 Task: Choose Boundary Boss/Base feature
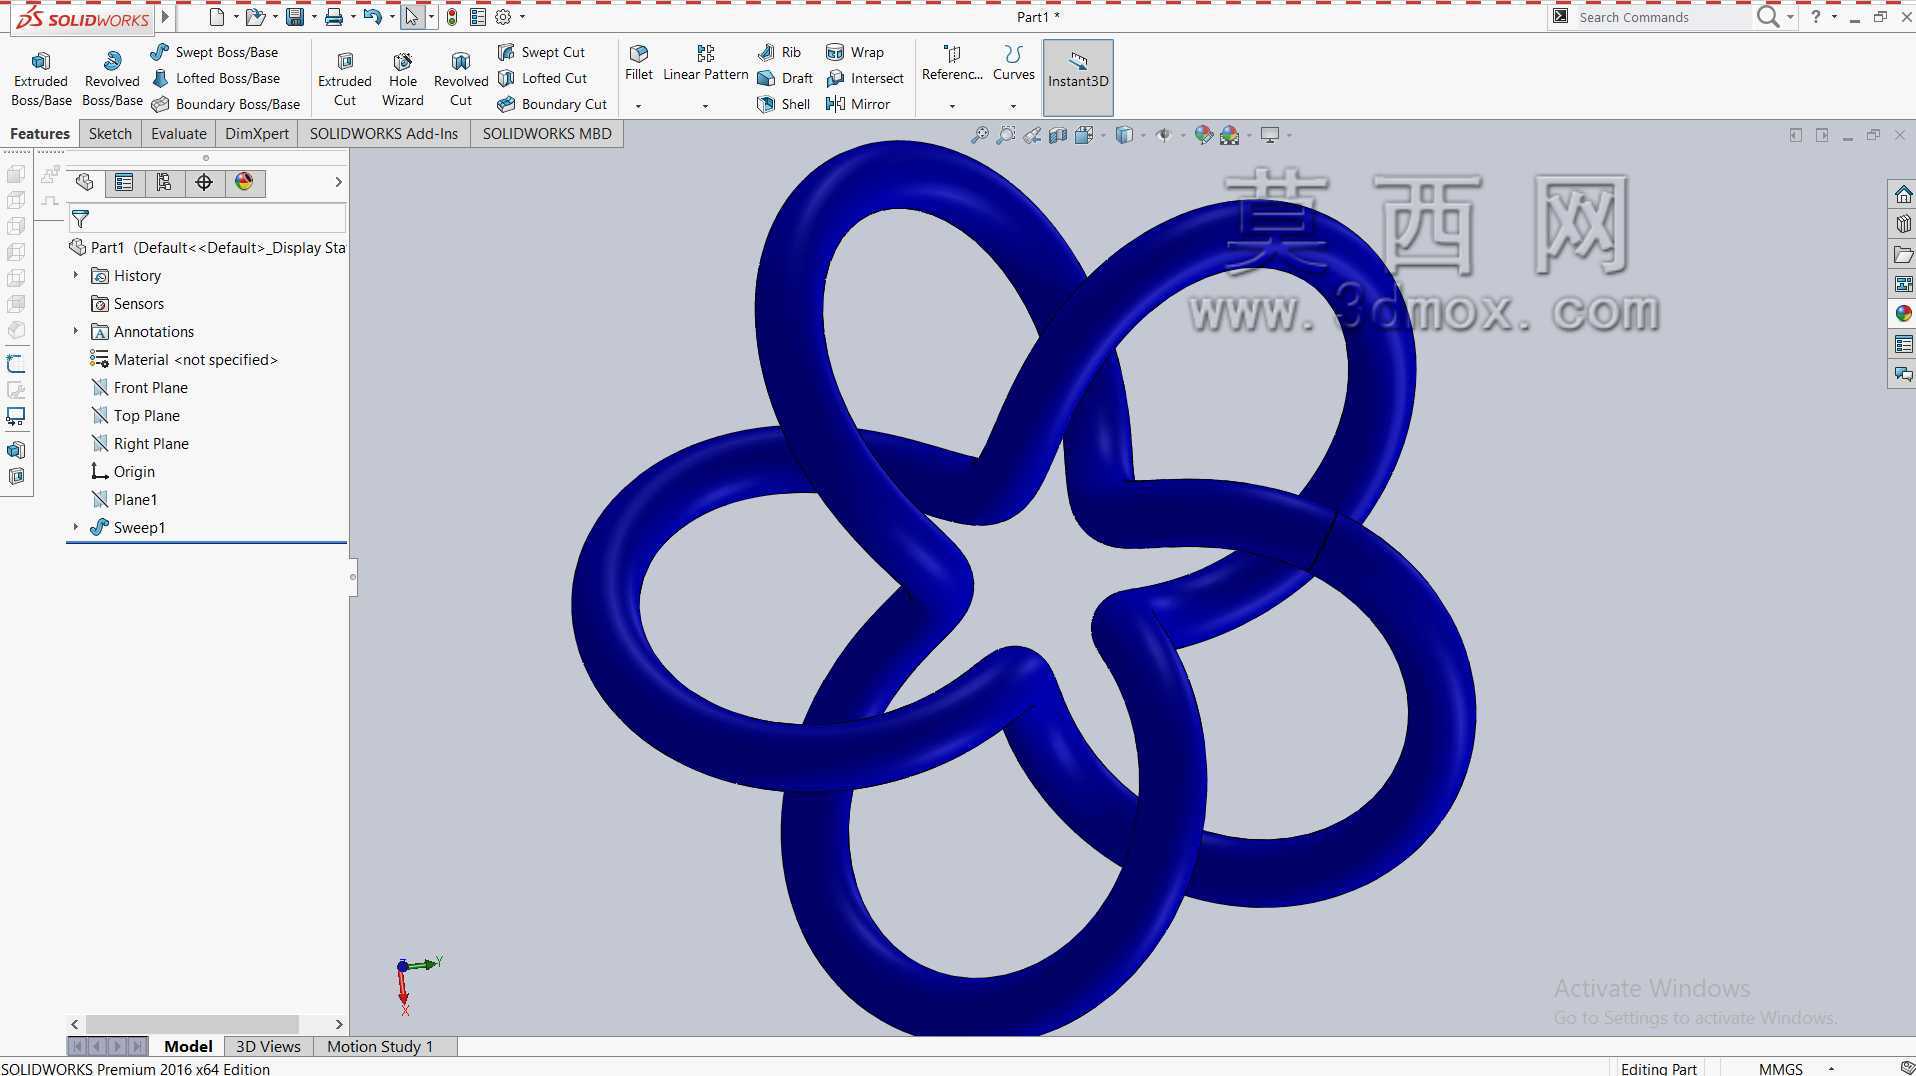click(x=226, y=104)
